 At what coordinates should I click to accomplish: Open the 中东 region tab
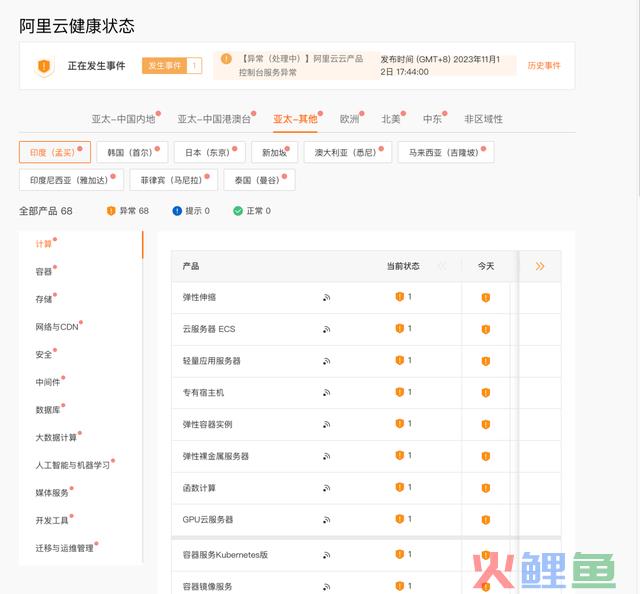[435, 119]
